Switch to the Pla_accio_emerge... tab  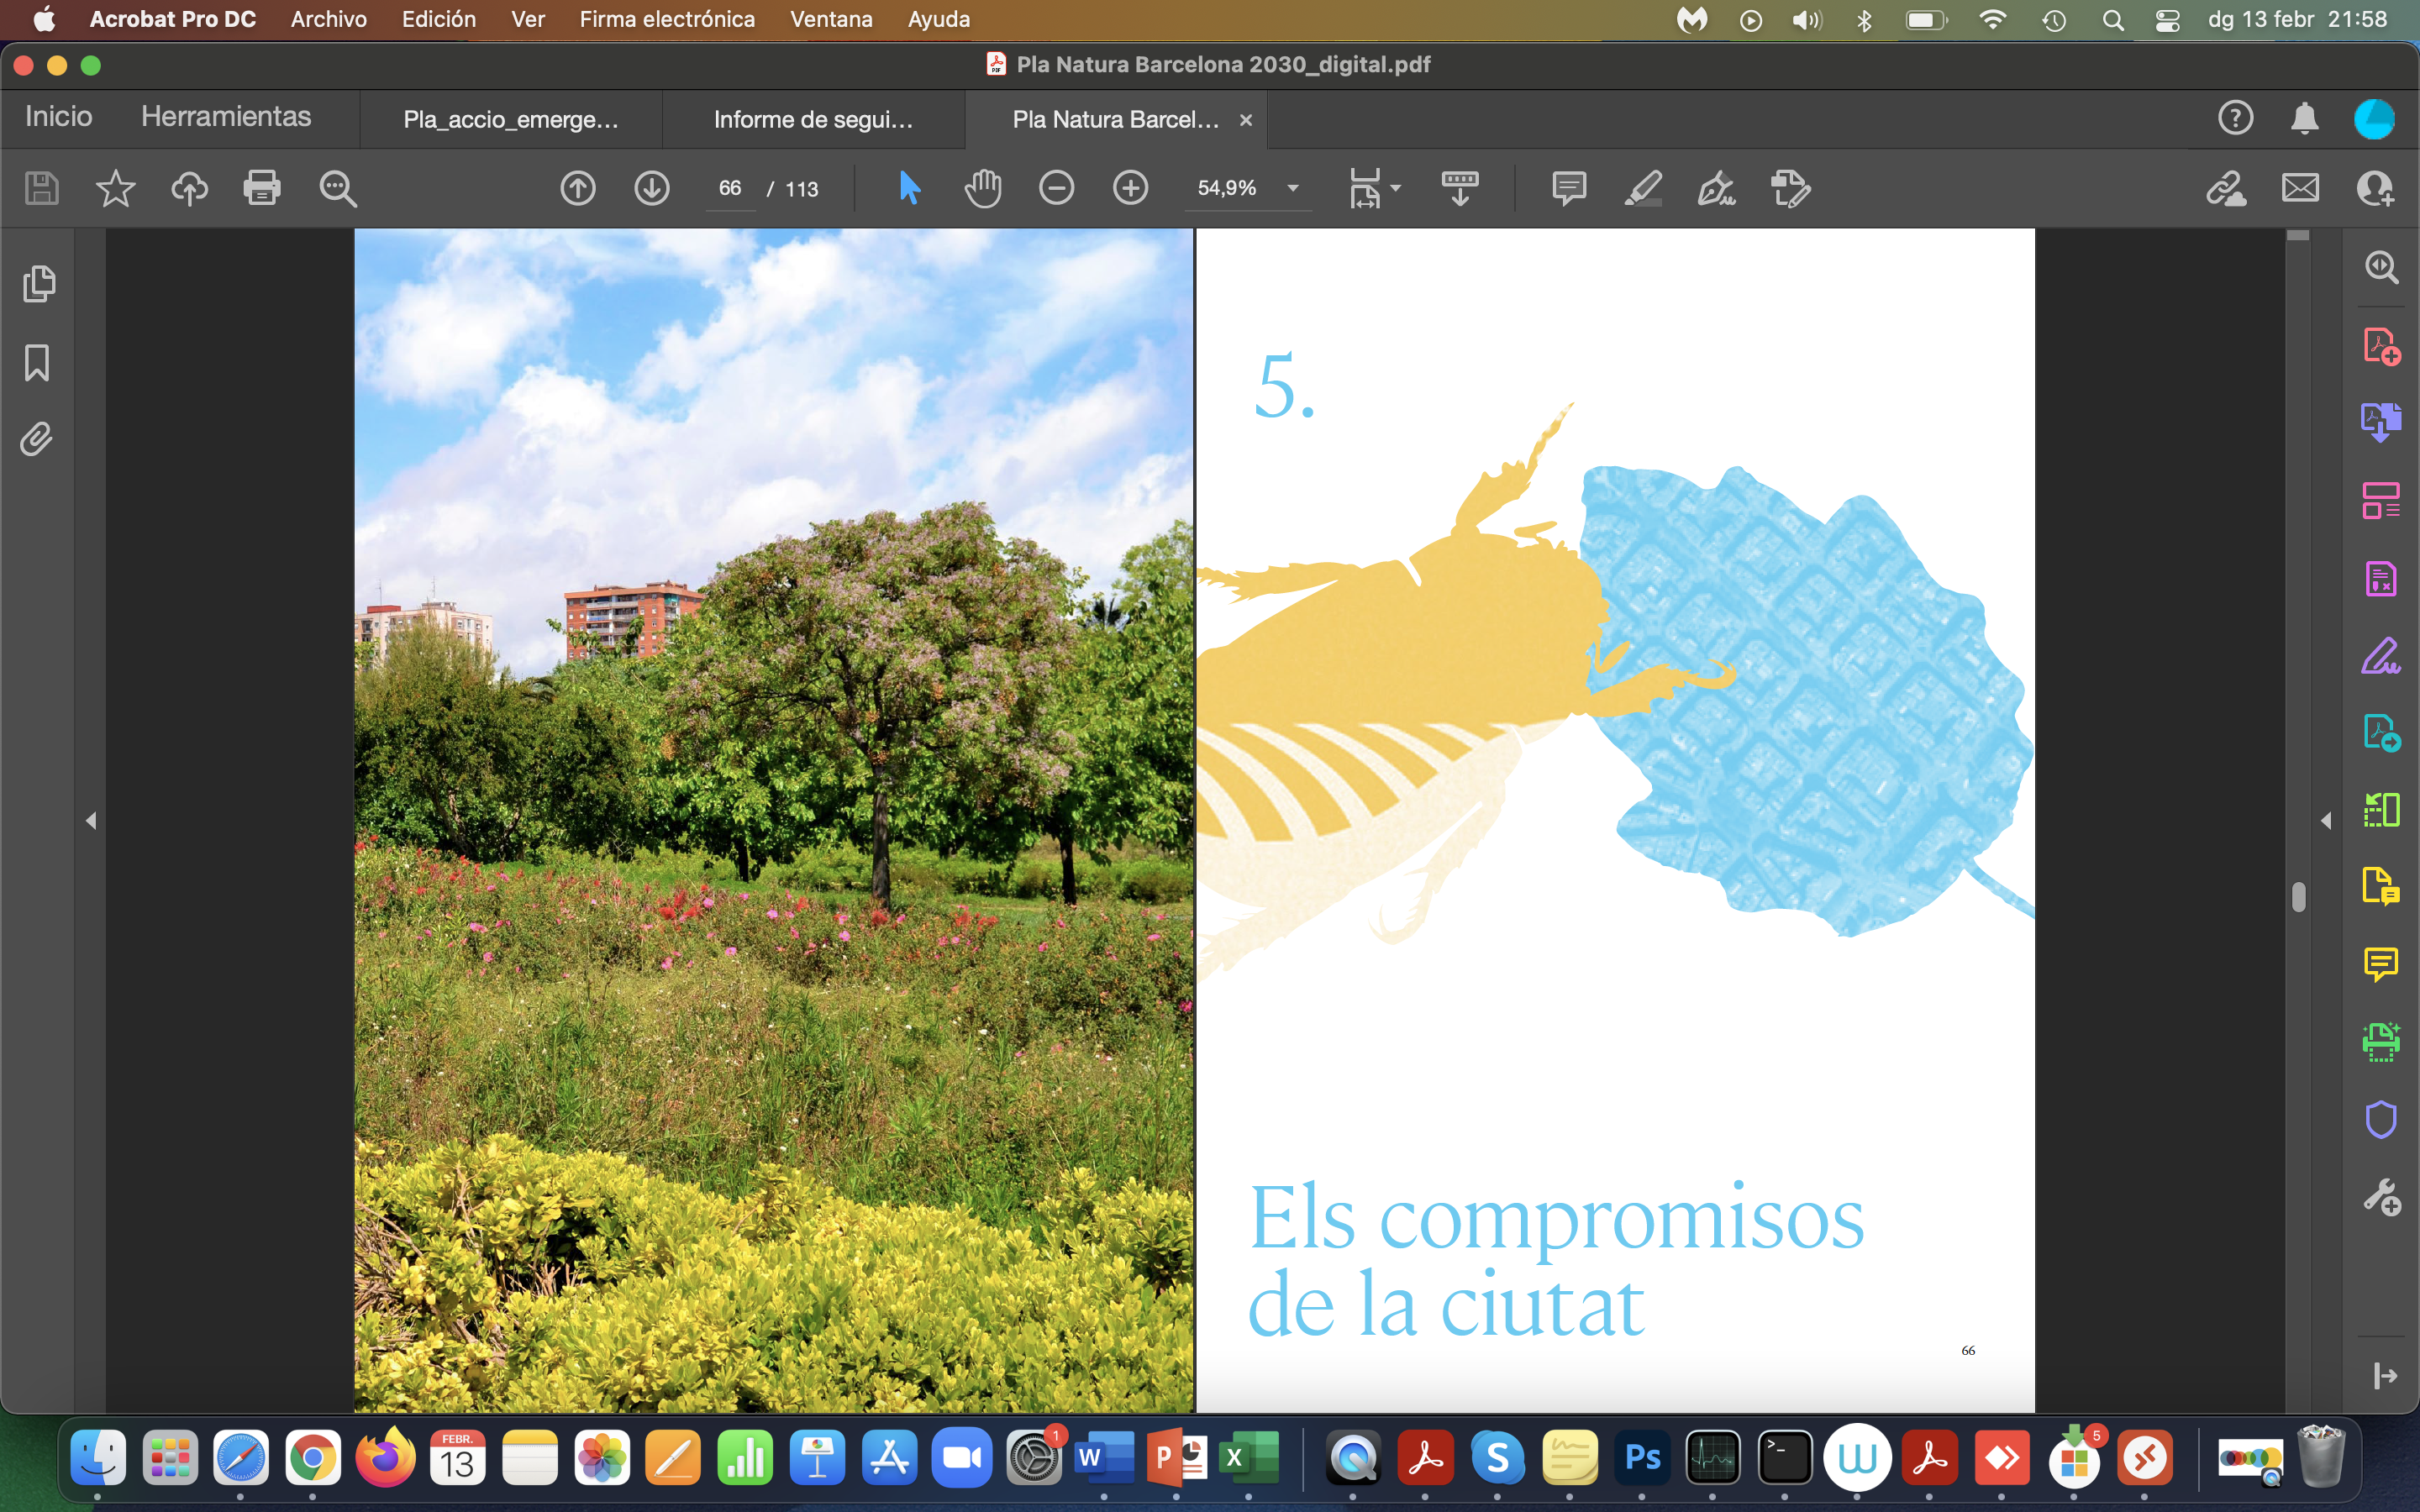coord(510,120)
